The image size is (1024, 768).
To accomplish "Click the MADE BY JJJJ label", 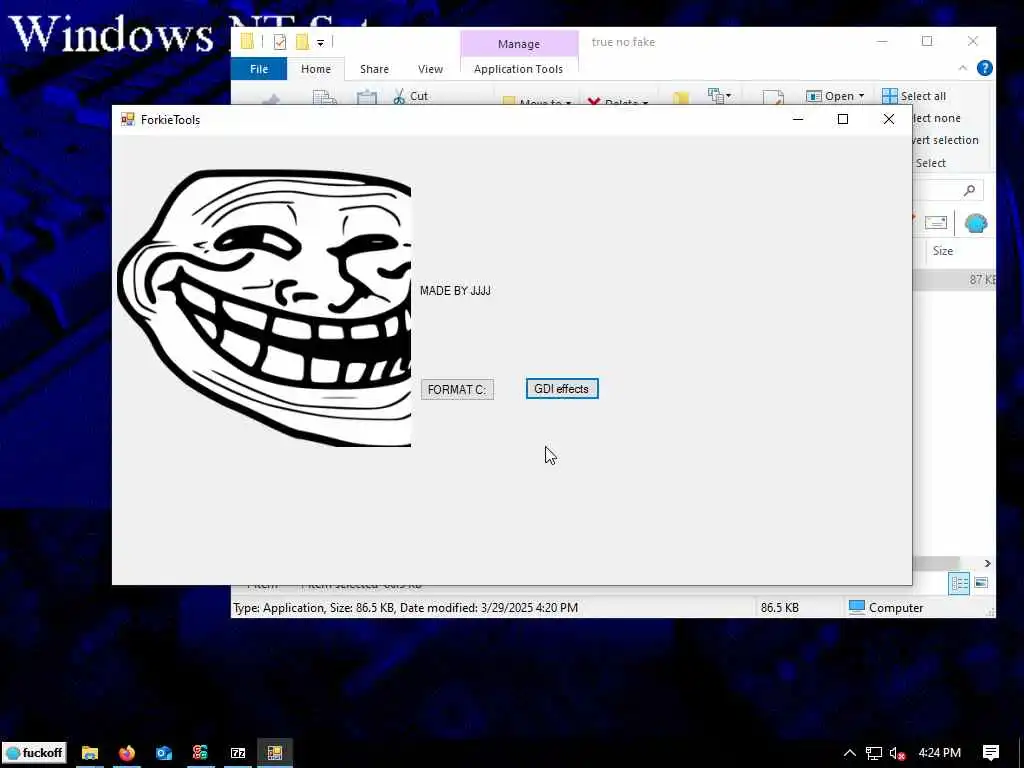I will (455, 291).
